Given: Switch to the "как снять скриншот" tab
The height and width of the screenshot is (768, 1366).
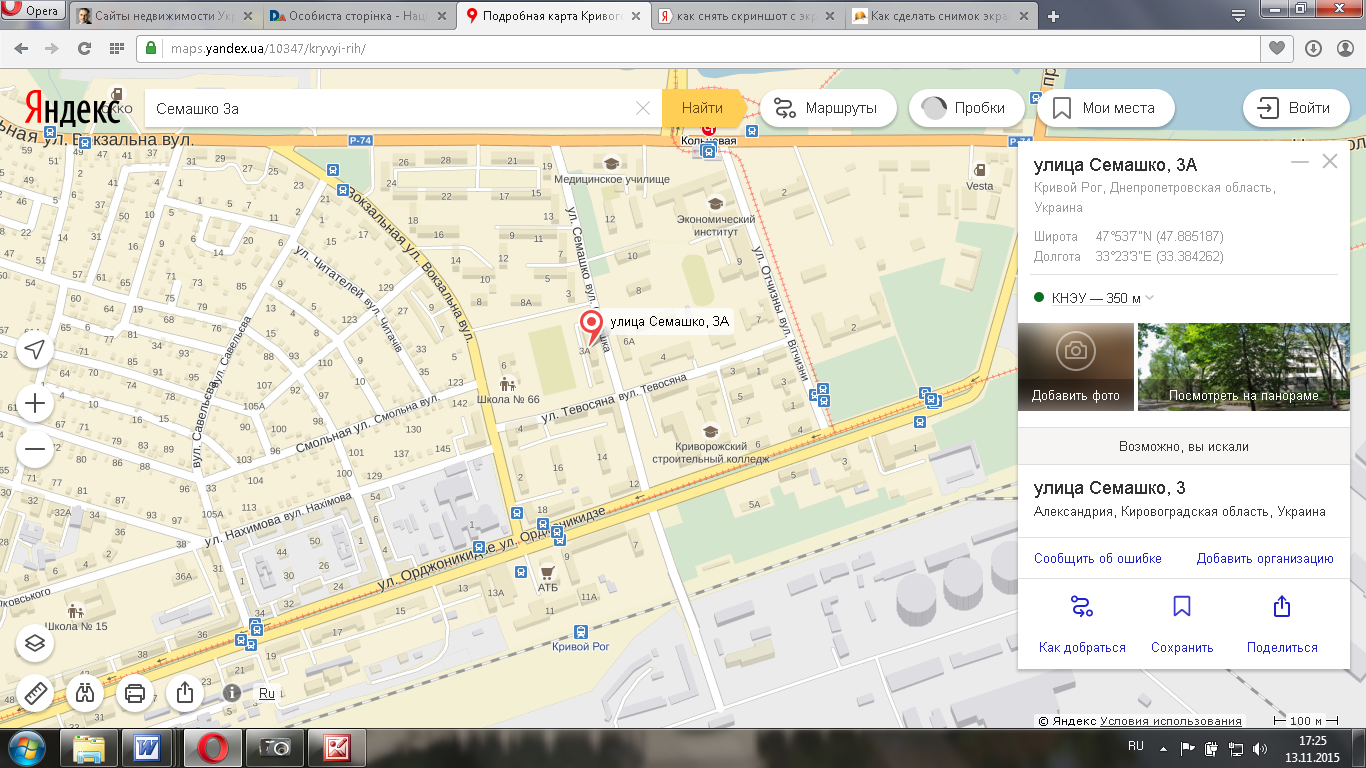Looking at the screenshot, I should 748,16.
